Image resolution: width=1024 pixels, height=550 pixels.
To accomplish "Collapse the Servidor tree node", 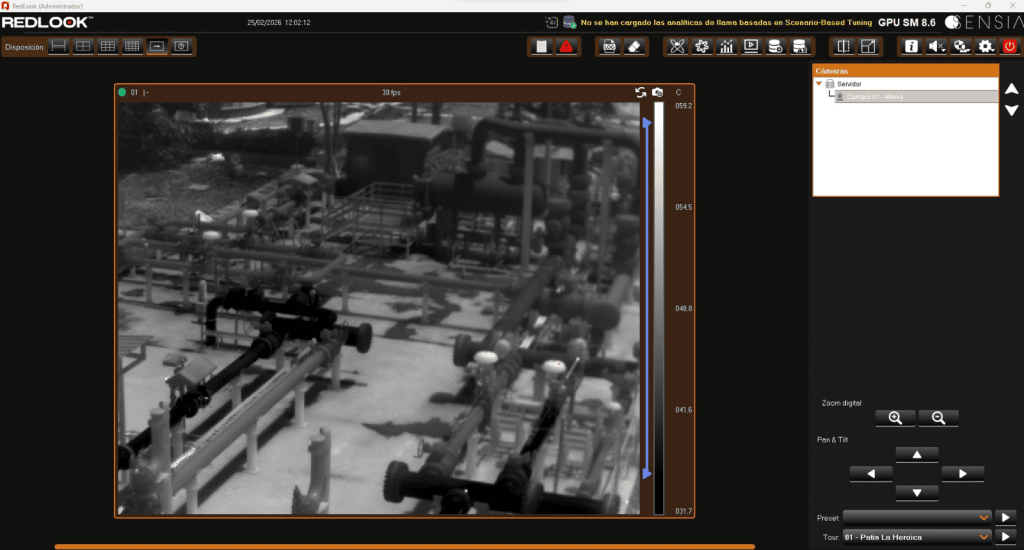I will point(819,84).
